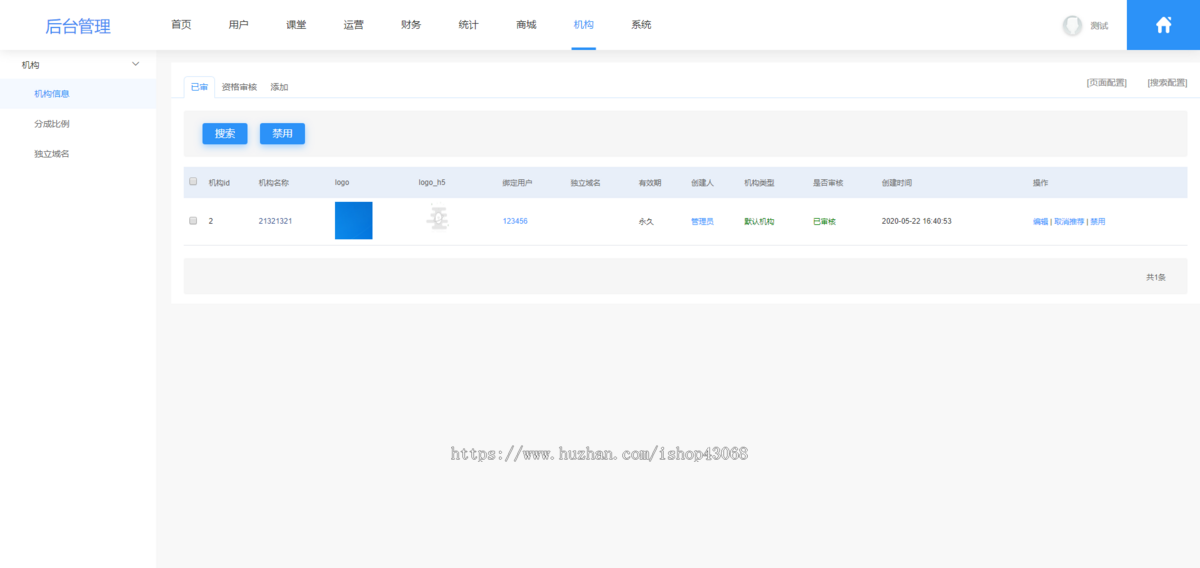Open the 测试 user avatar

coord(1072,26)
